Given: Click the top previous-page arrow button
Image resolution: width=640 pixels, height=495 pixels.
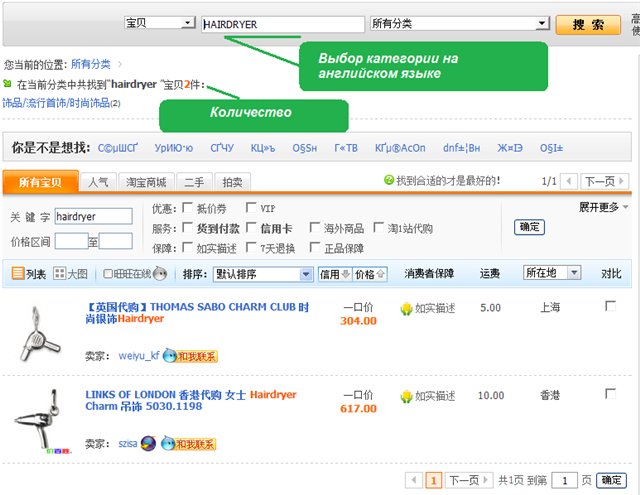Looking at the screenshot, I should [x=569, y=181].
